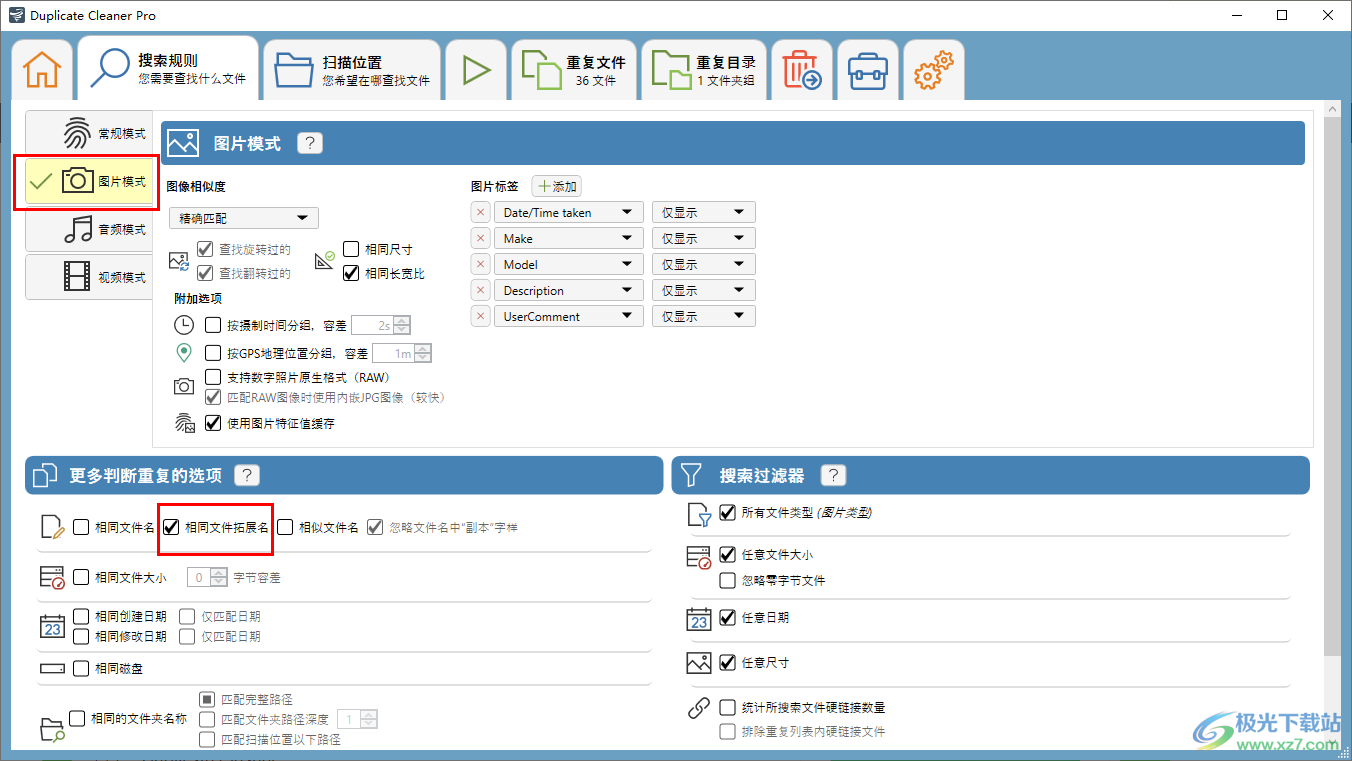1352x761 pixels.
Task: Select the 图片模式 mode button
Action: pyautogui.click(x=90, y=182)
